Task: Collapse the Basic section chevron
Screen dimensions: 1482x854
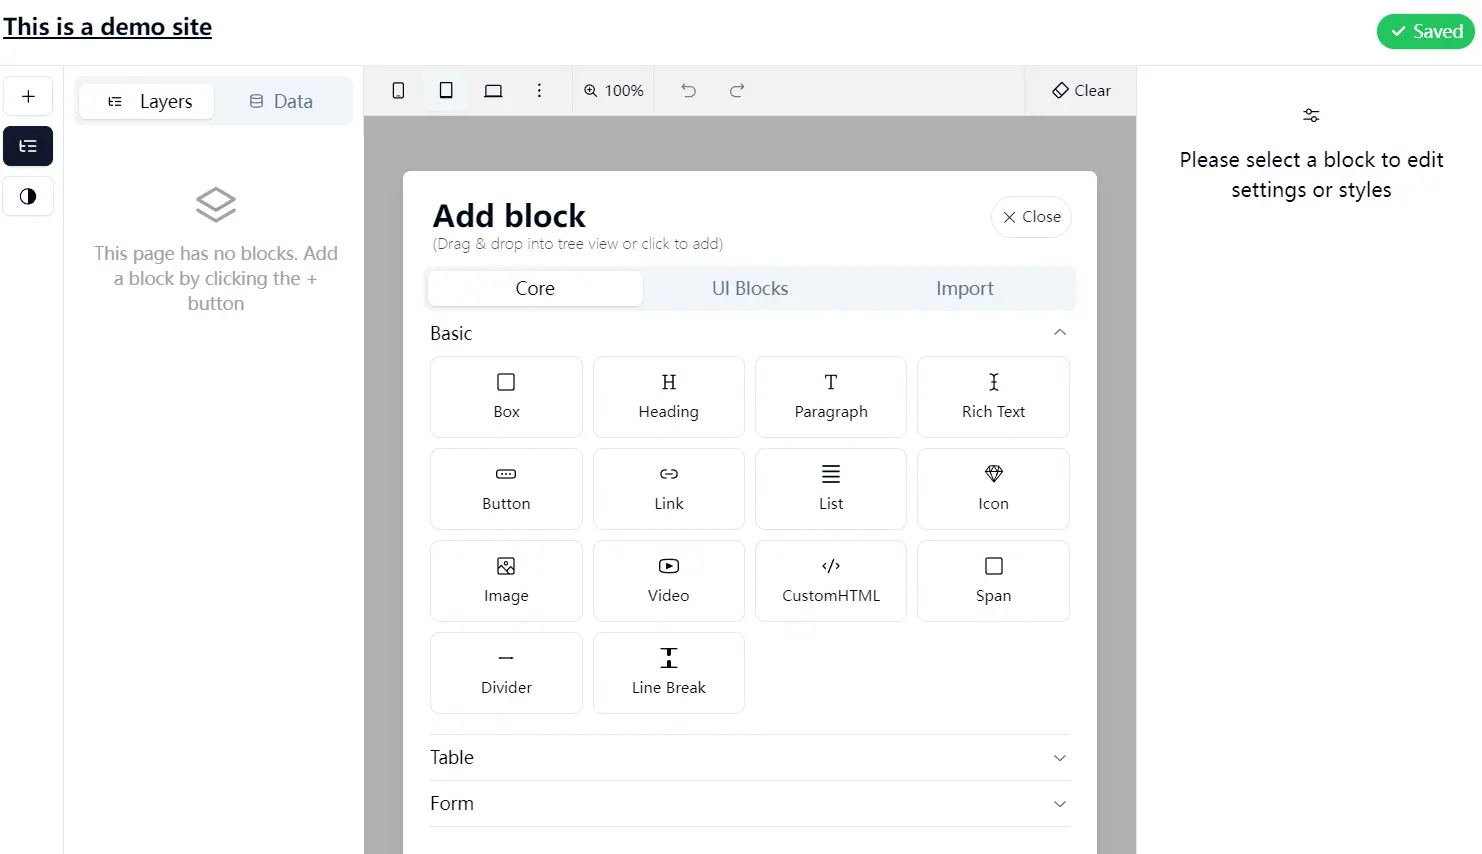Action: [1060, 332]
